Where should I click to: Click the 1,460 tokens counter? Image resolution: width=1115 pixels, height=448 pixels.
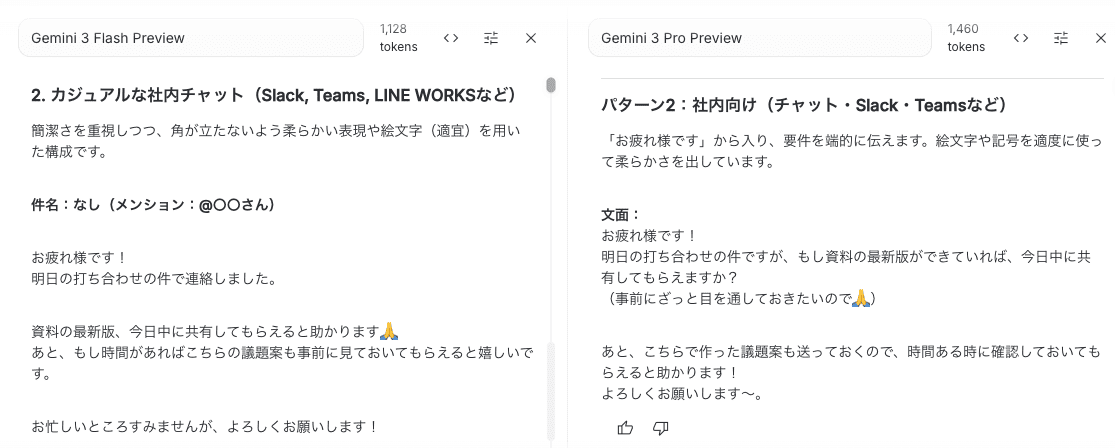coord(966,38)
